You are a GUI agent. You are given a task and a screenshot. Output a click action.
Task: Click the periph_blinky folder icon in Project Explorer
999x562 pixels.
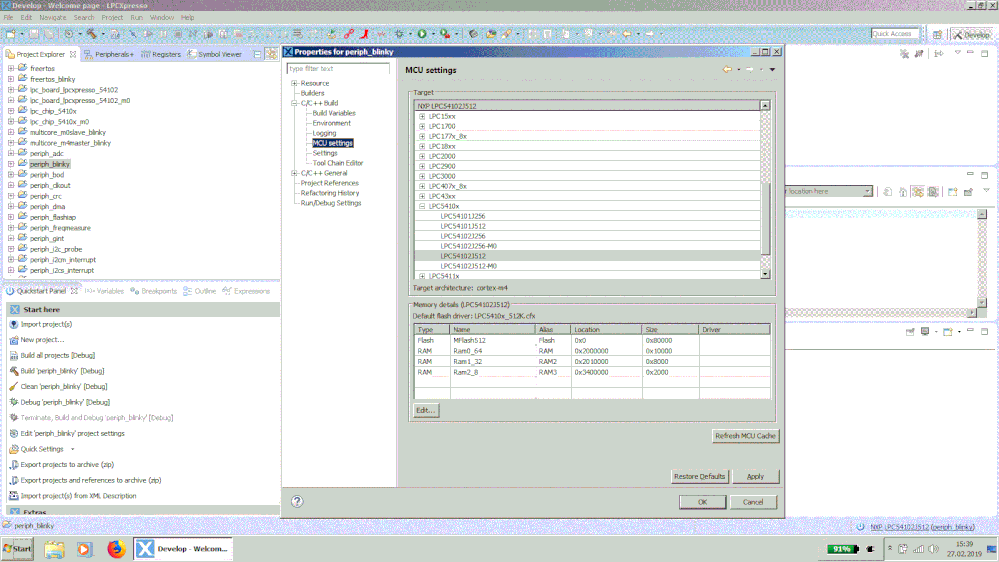click(22, 164)
